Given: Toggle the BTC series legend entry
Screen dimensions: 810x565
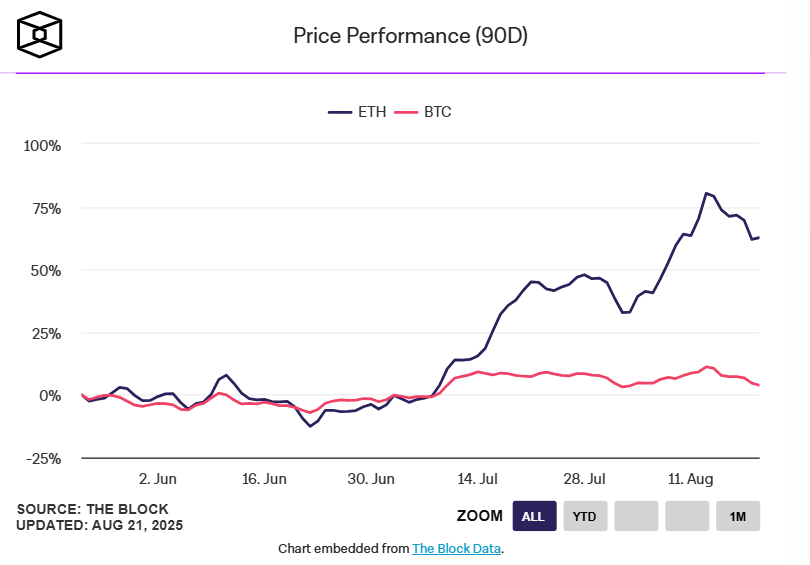Looking at the screenshot, I should pos(423,112).
